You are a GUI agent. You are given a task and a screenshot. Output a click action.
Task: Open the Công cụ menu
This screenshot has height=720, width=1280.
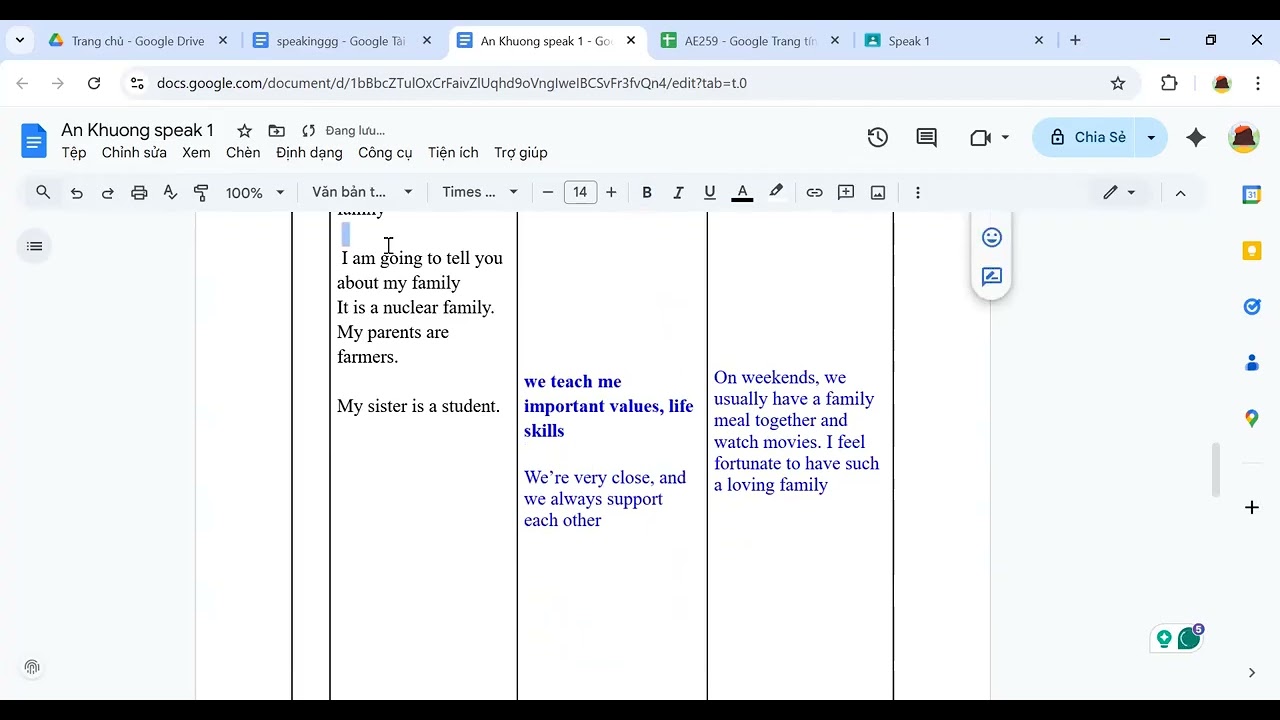tap(385, 153)
